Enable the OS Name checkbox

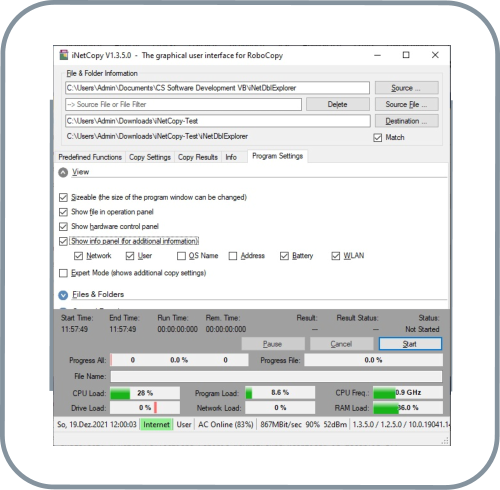(x=181, y=256)
